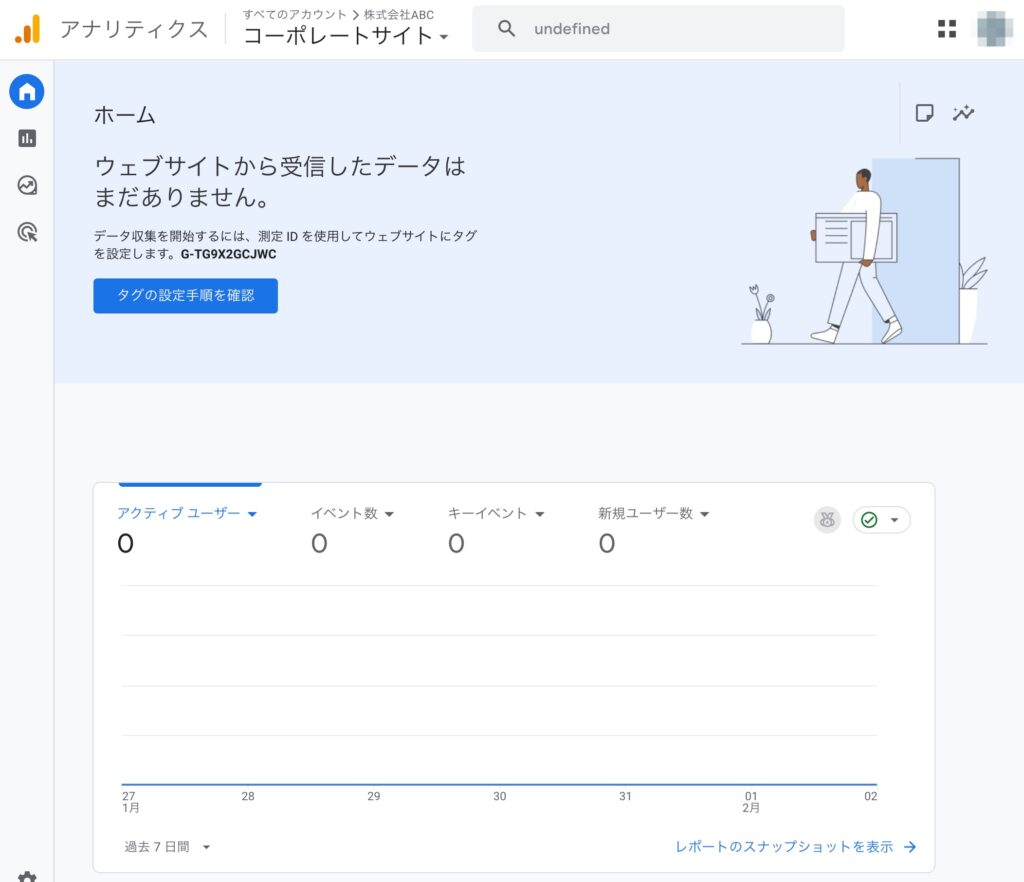This screenshot has height=882, width=1024.
Task: Open the イベント数 metric dropdown
Action: [x=352, y=513]
